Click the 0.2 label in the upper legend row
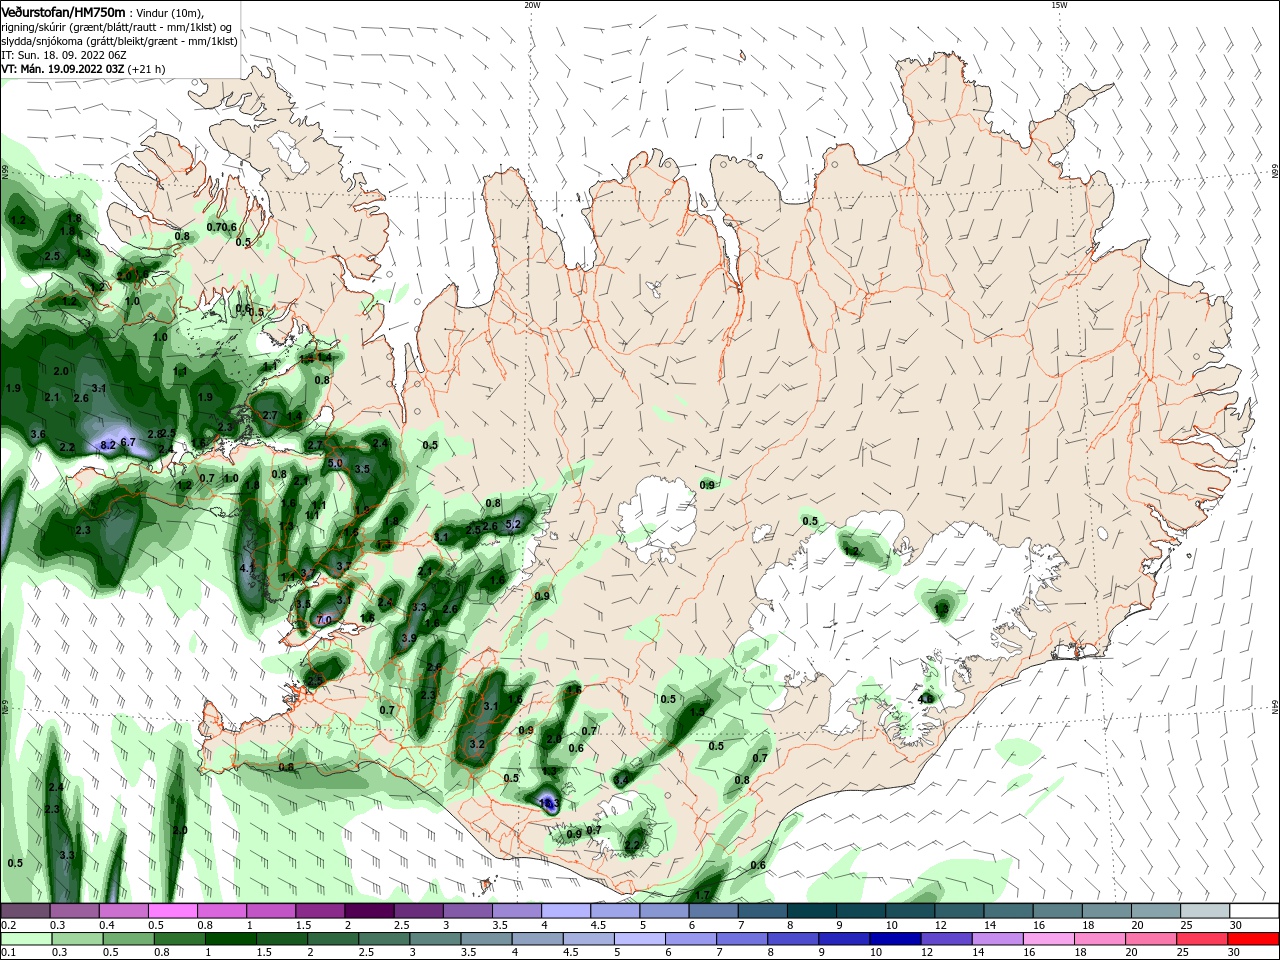The image size is (1280, 960). 8,925
